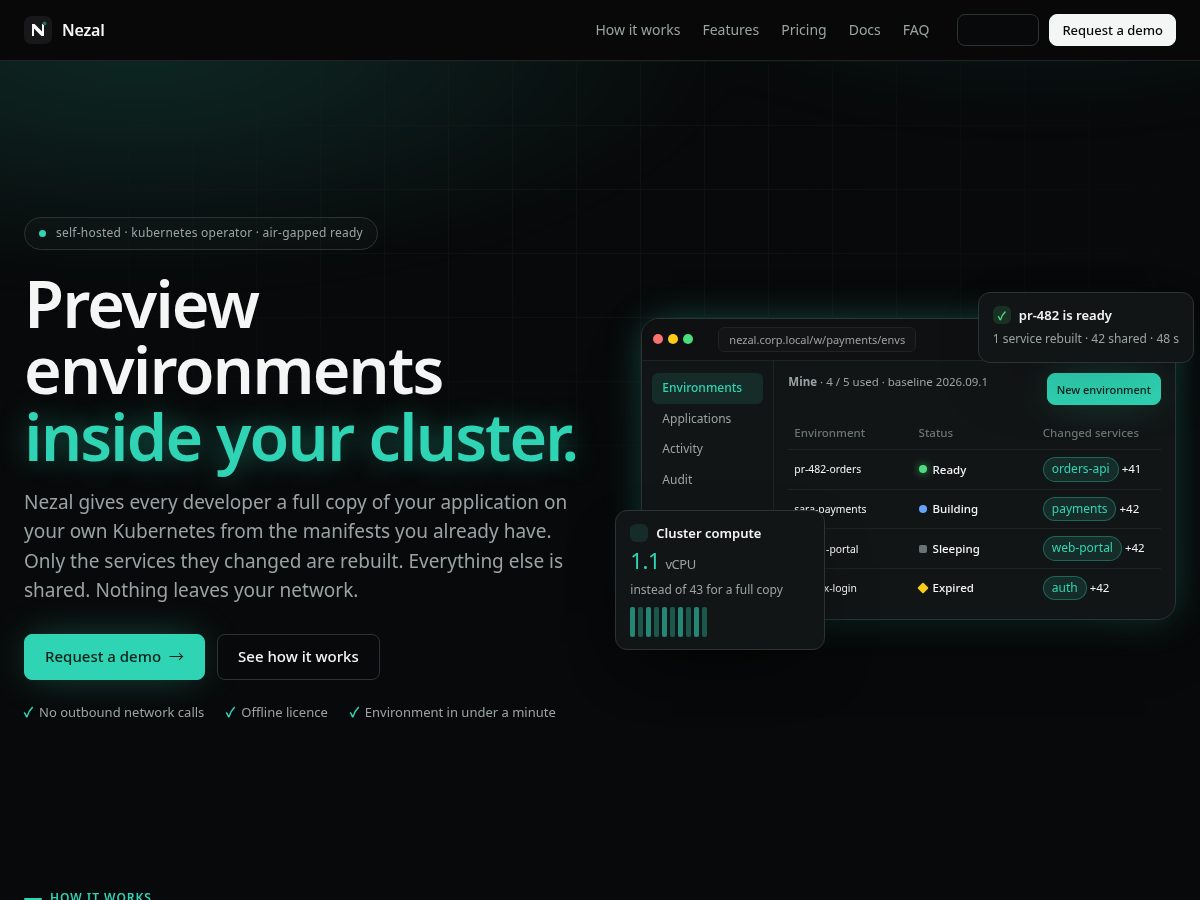This screenshot has height=900, width=1200.
Task: Click the Nezal brand name in header
Action: pyautogui.click(x=83, y=30)
